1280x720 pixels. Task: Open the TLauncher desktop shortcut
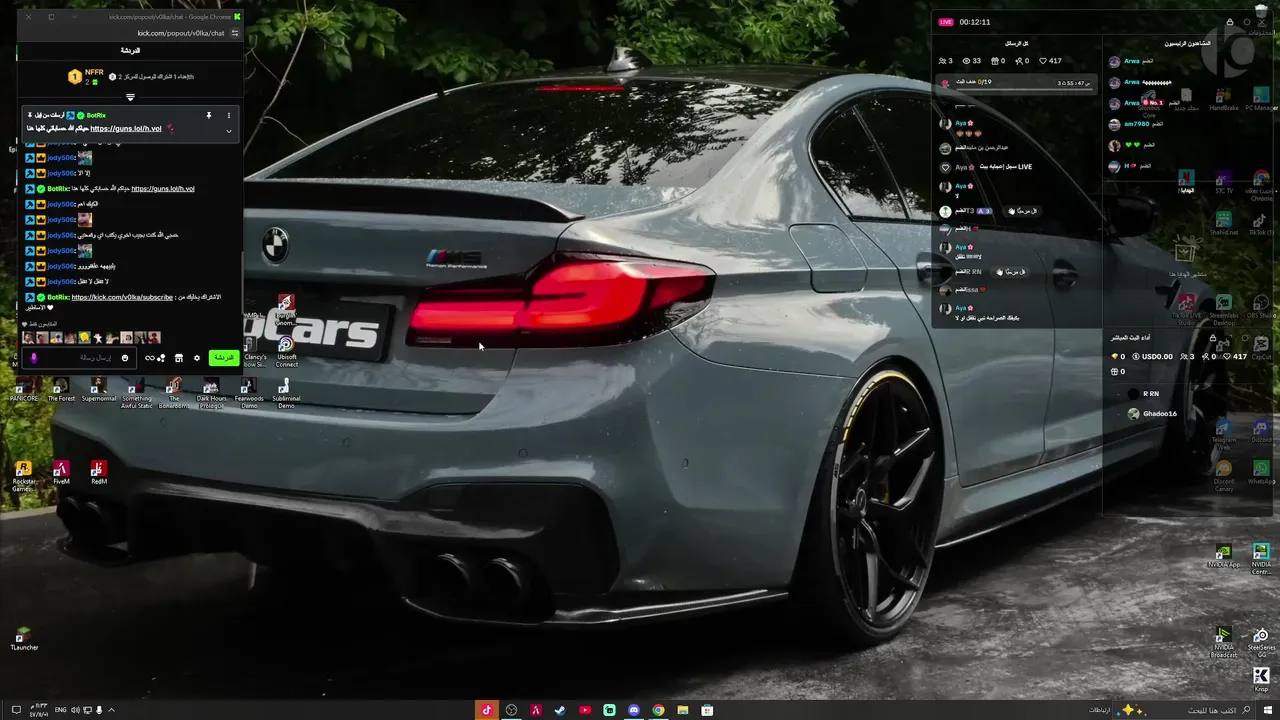coord(24,639)
